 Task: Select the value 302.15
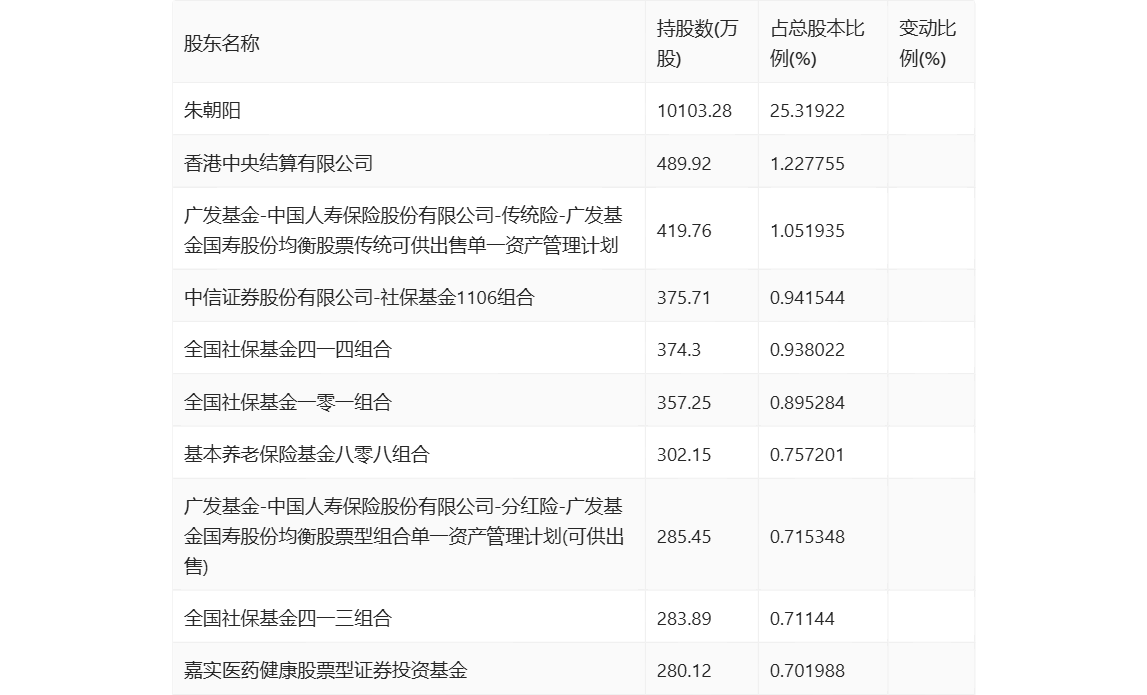tap(683, 454)
